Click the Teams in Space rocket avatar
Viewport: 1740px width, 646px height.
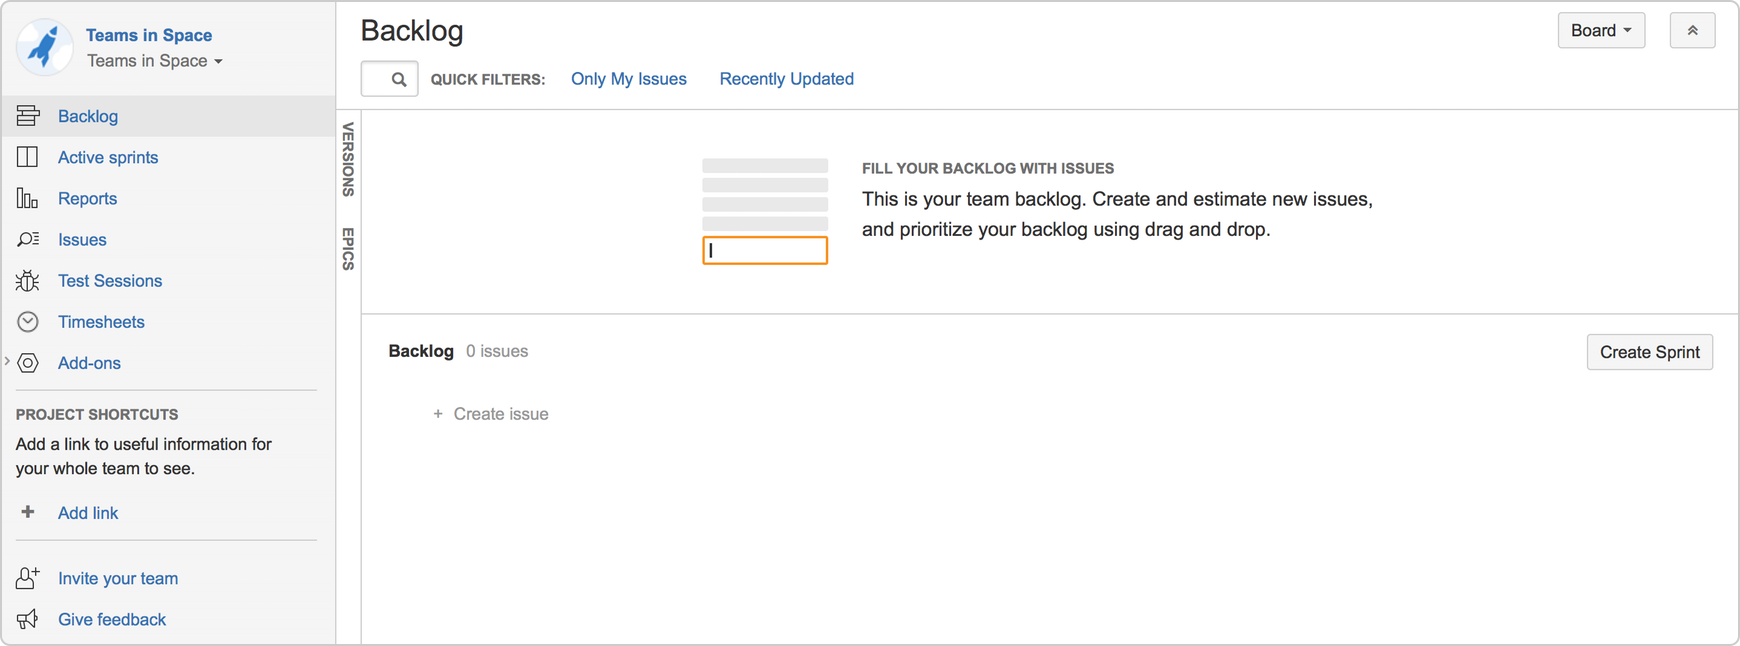[44, 47]
